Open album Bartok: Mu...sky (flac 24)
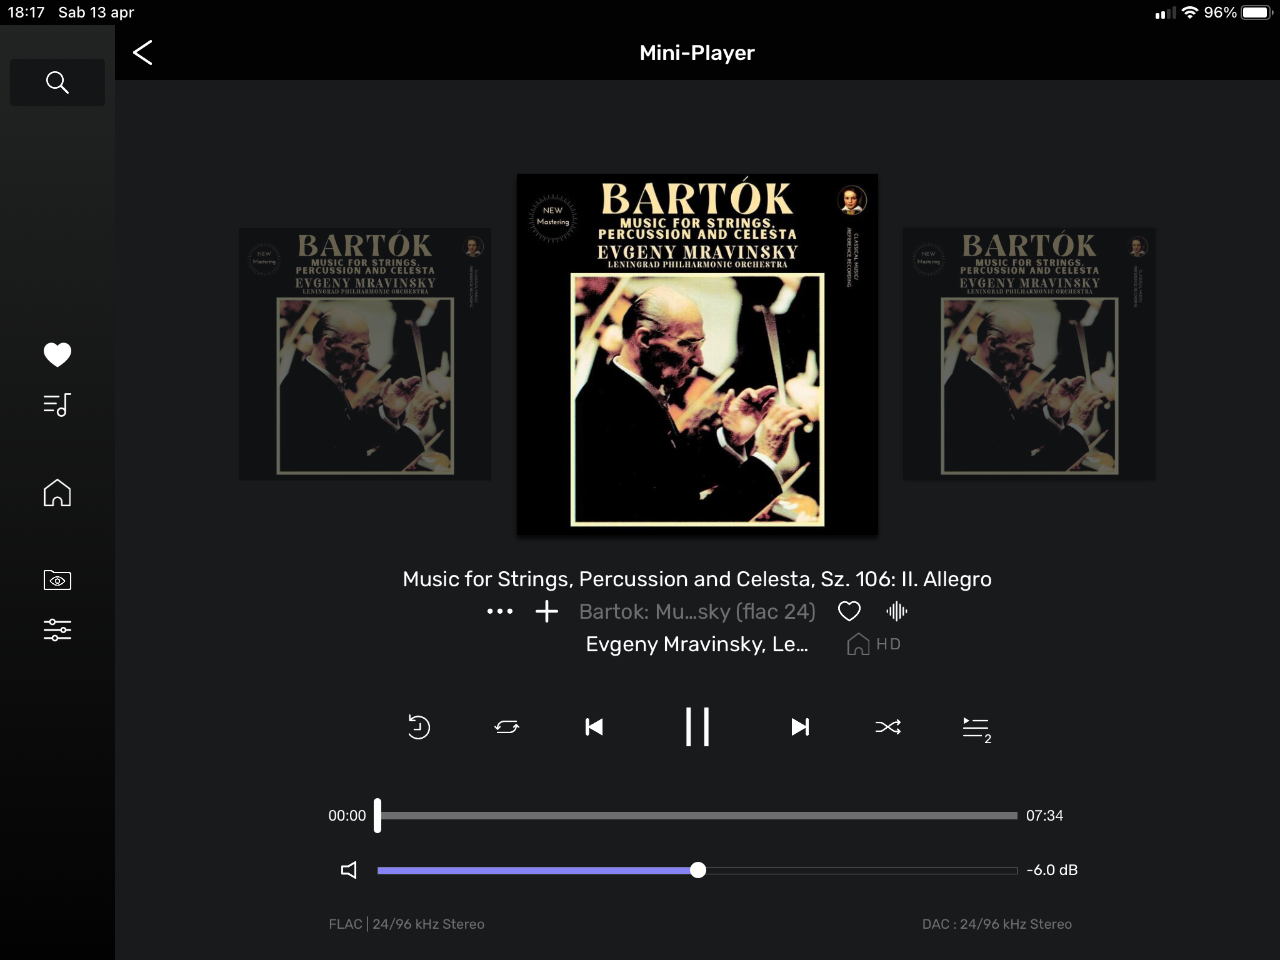 tap(697, 611)
